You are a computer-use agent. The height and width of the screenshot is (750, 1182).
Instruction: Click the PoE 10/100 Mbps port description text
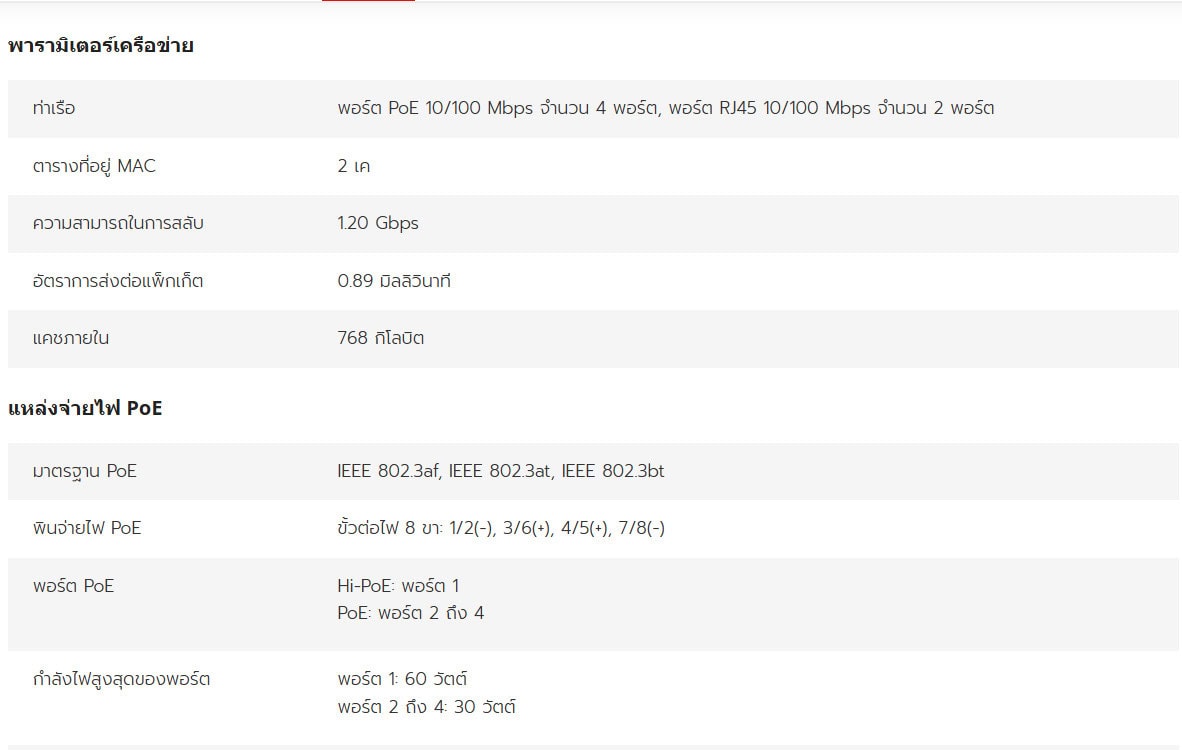665,108
